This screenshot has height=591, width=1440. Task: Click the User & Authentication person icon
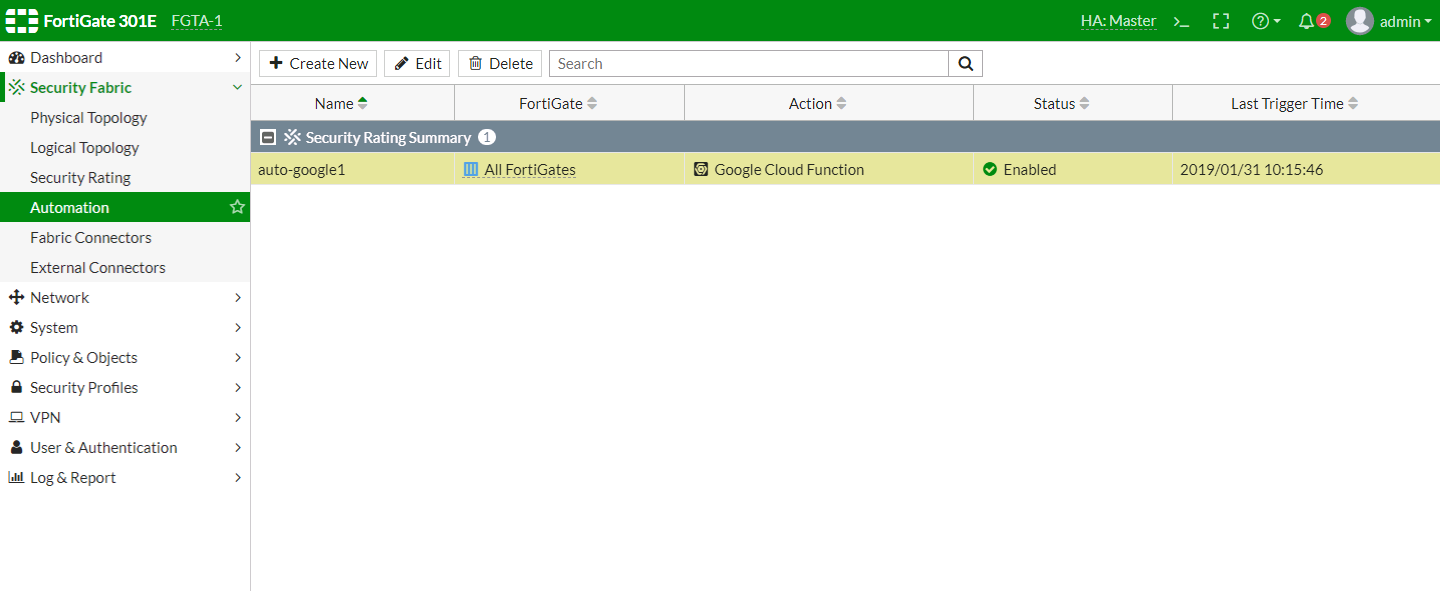click(16, 447)
